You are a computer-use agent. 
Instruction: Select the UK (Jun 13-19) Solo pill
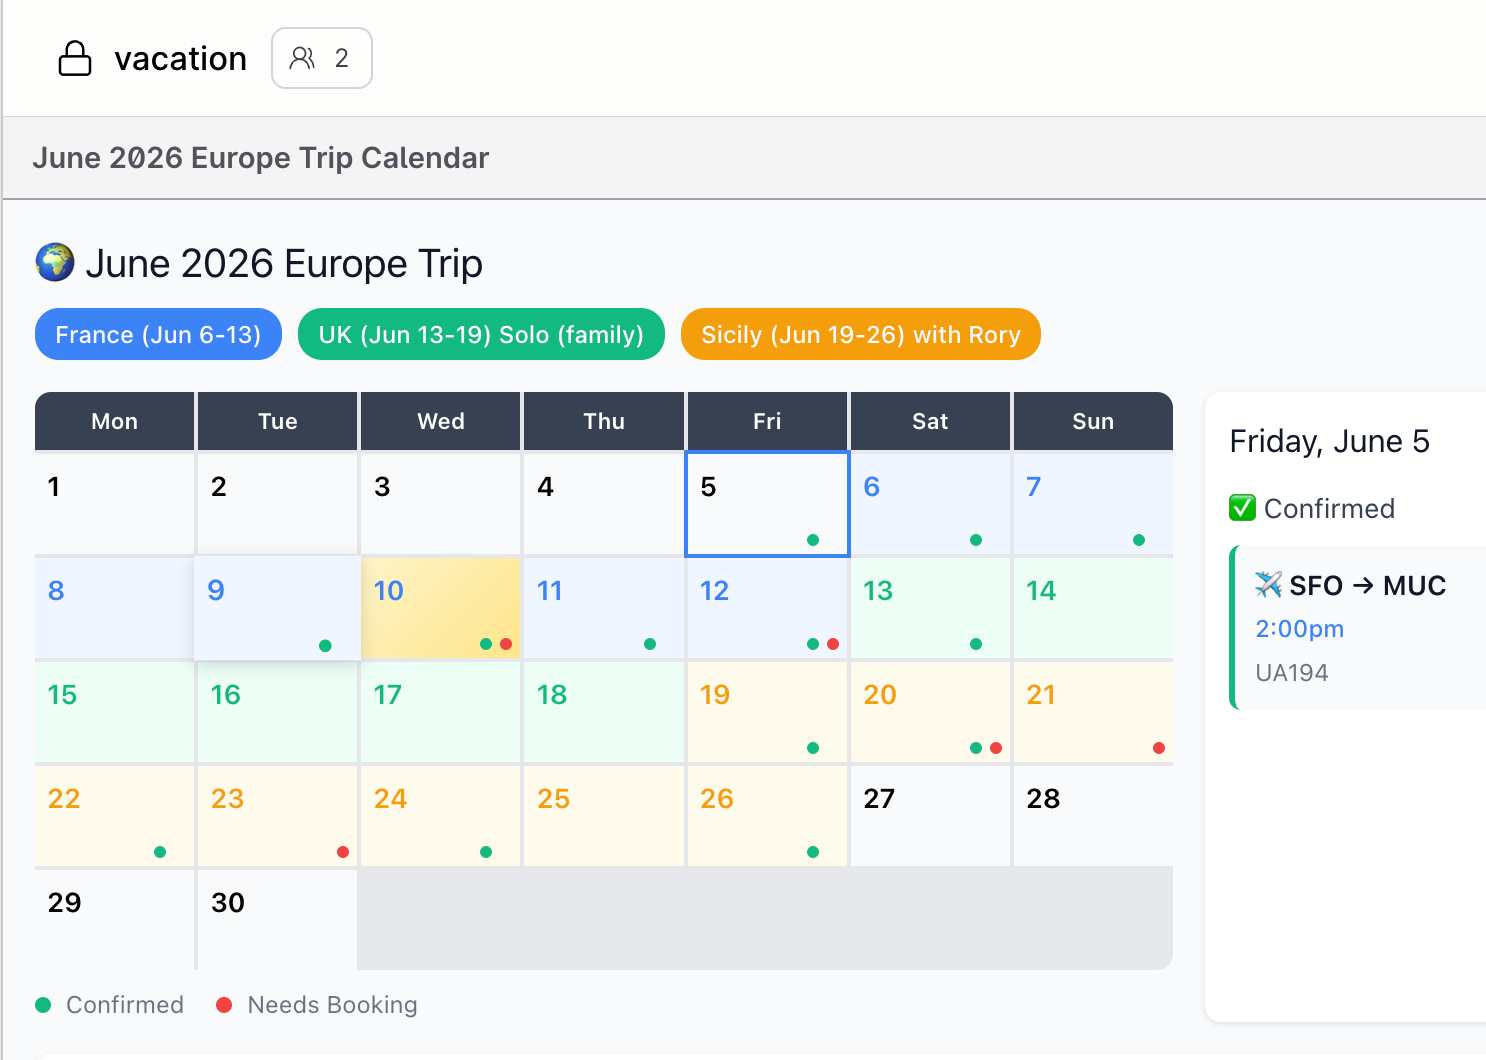point(481,334)
